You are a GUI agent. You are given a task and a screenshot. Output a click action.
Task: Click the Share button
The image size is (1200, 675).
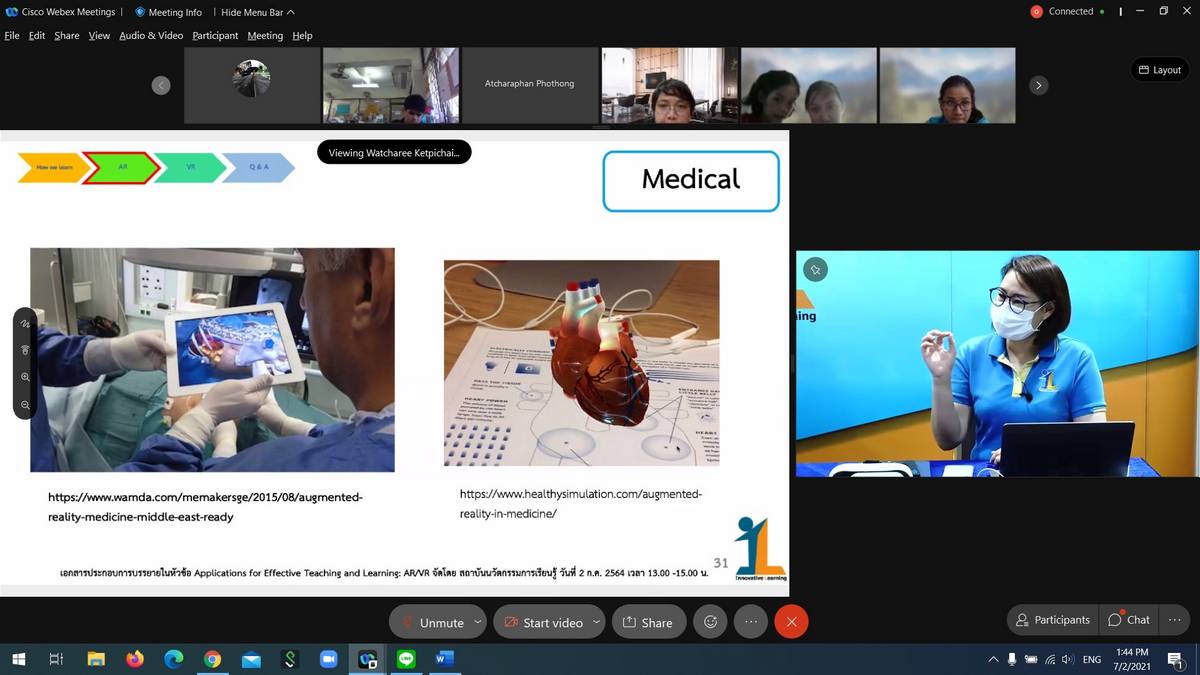648,622
